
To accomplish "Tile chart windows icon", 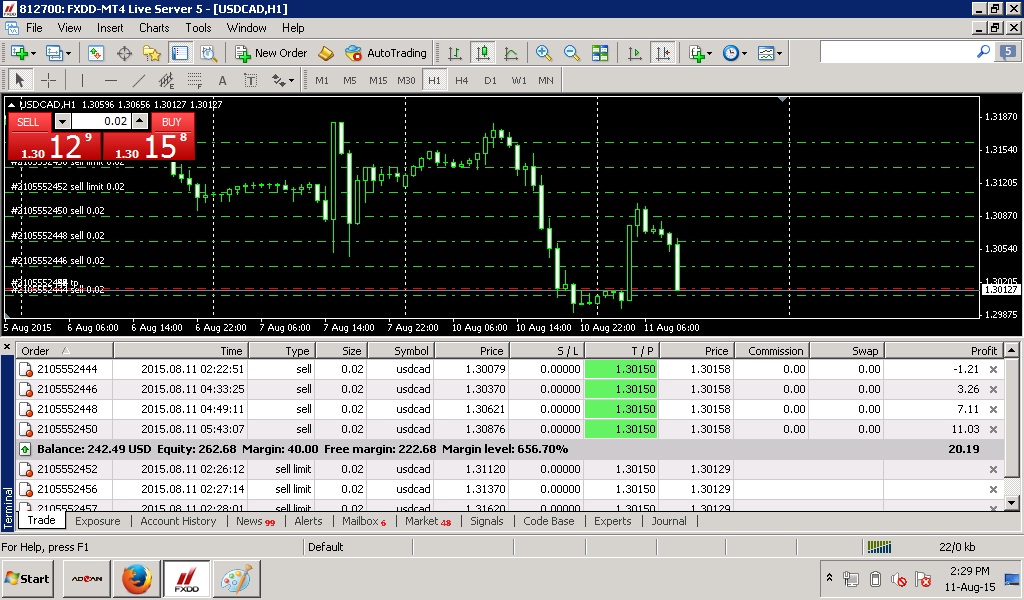I will pos(600,53).
